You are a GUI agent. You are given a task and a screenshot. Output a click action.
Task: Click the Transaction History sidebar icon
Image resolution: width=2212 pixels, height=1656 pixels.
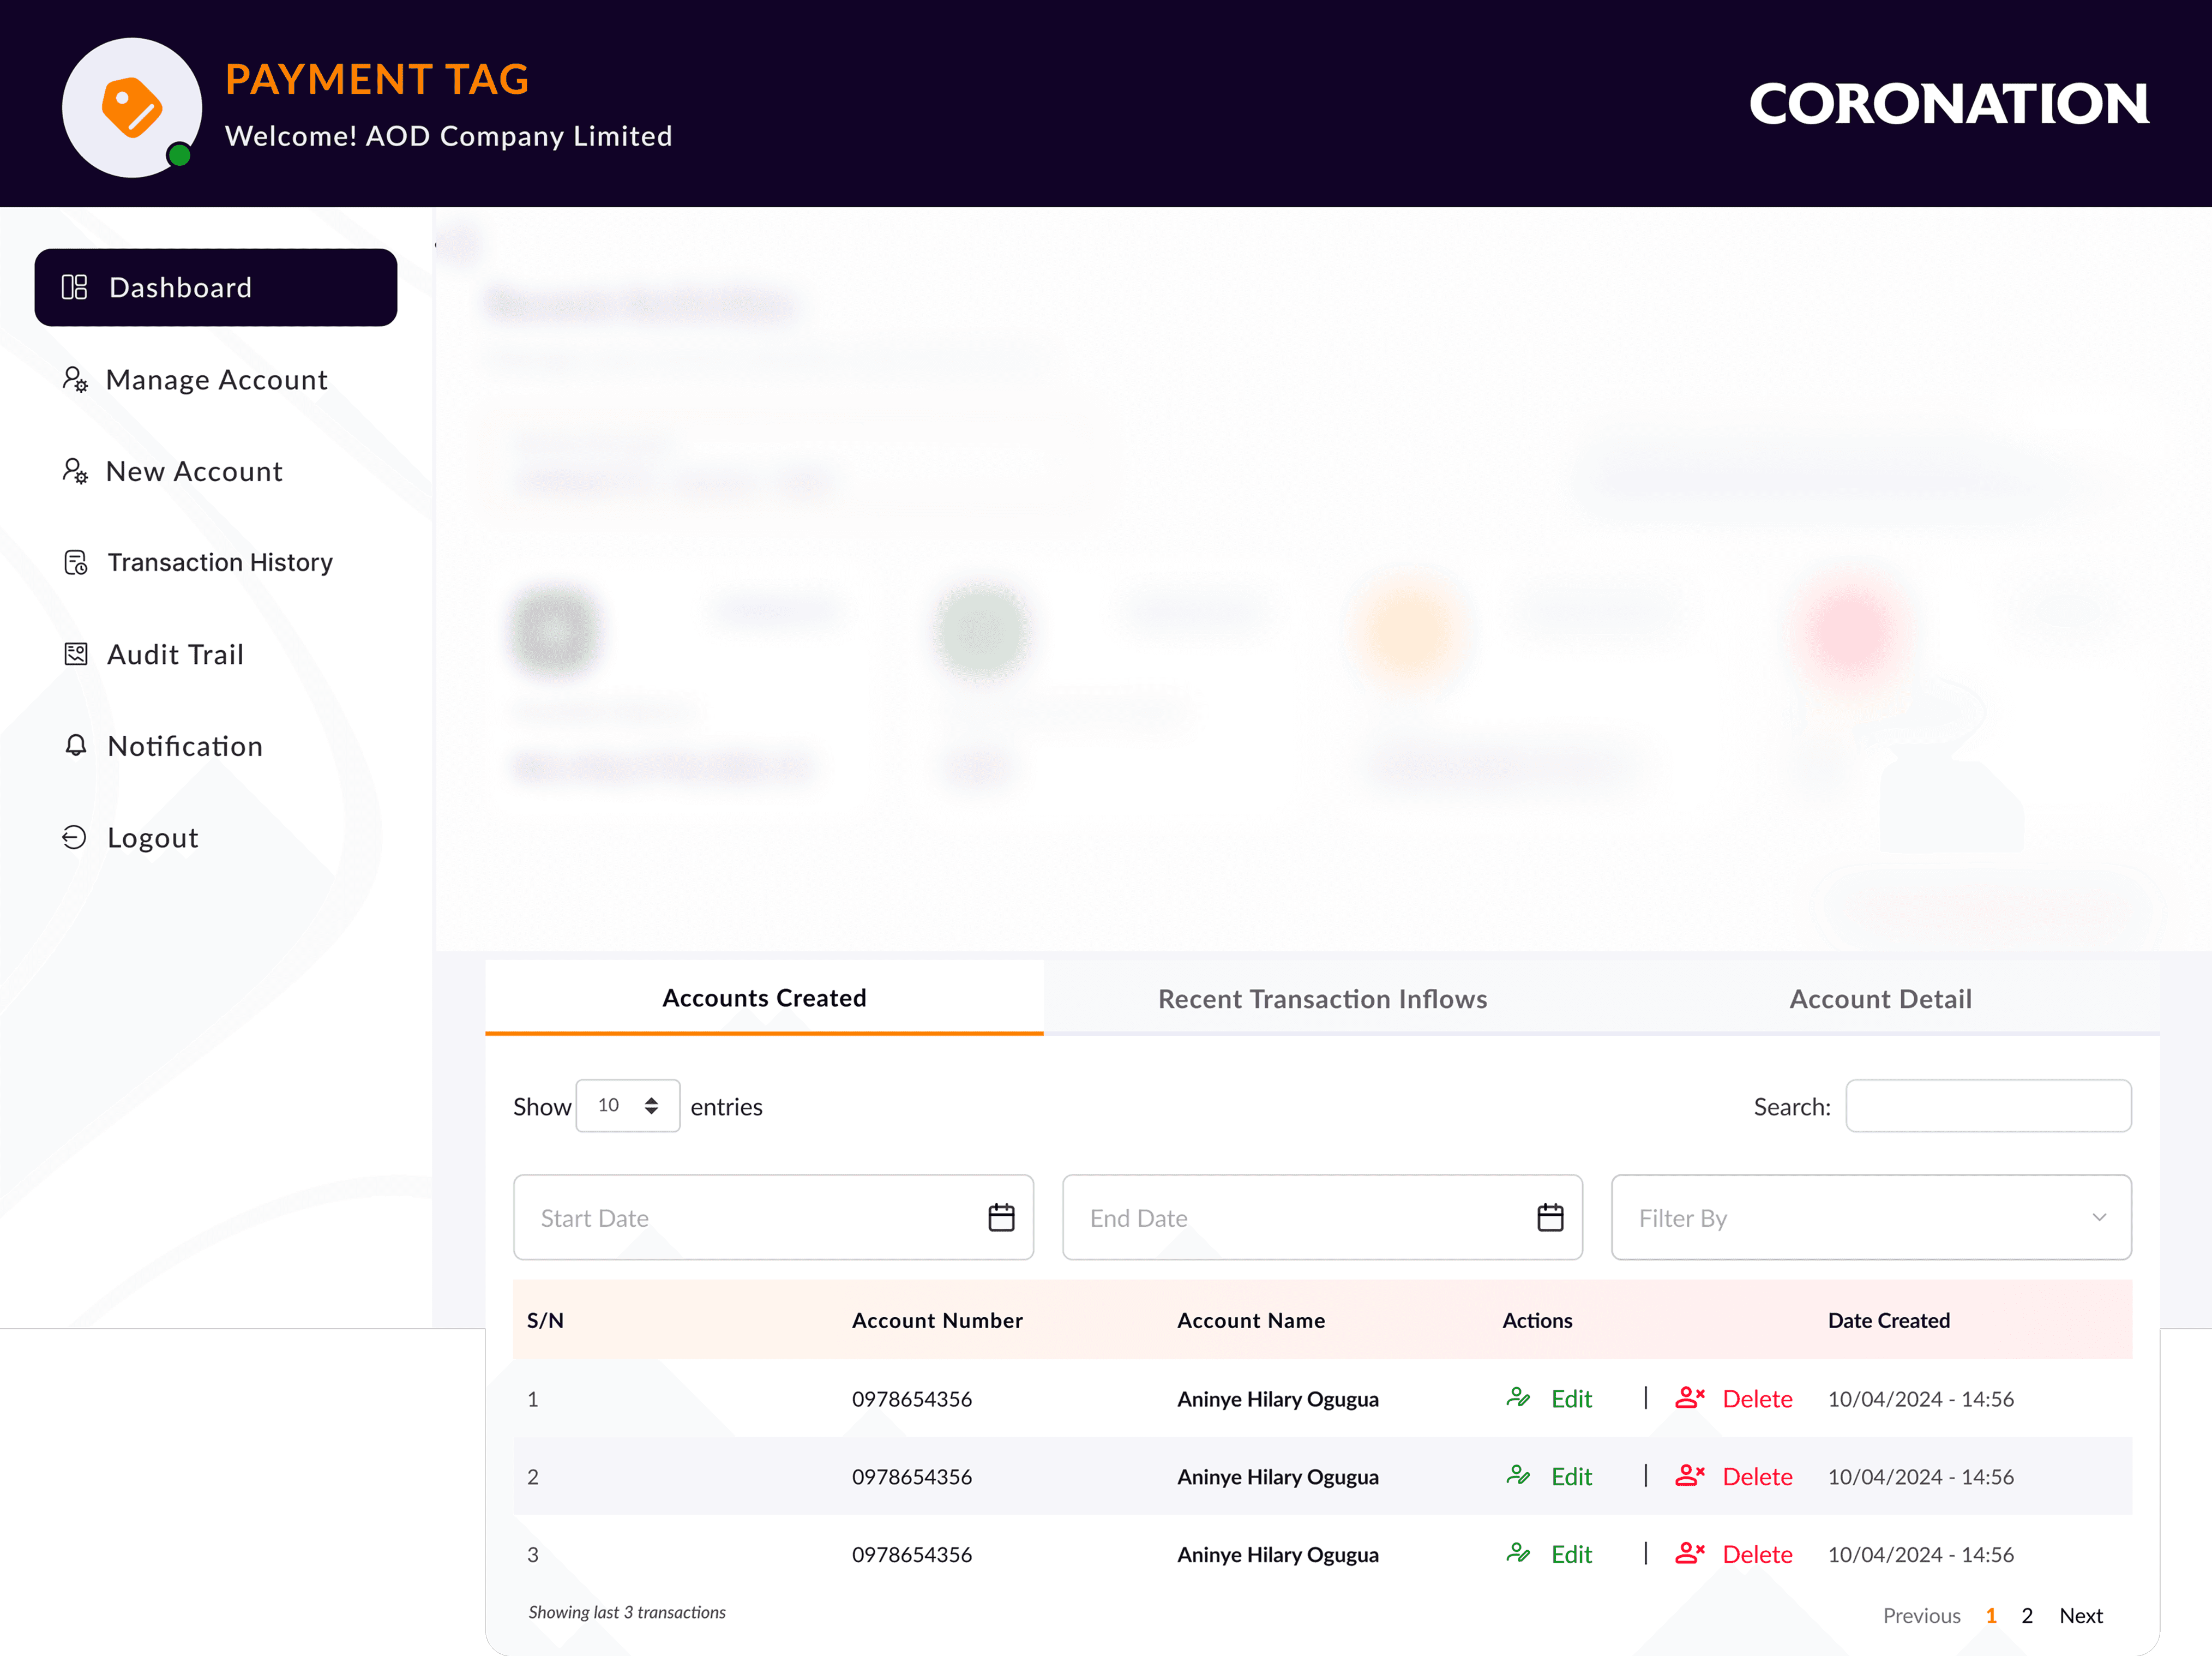76,563
